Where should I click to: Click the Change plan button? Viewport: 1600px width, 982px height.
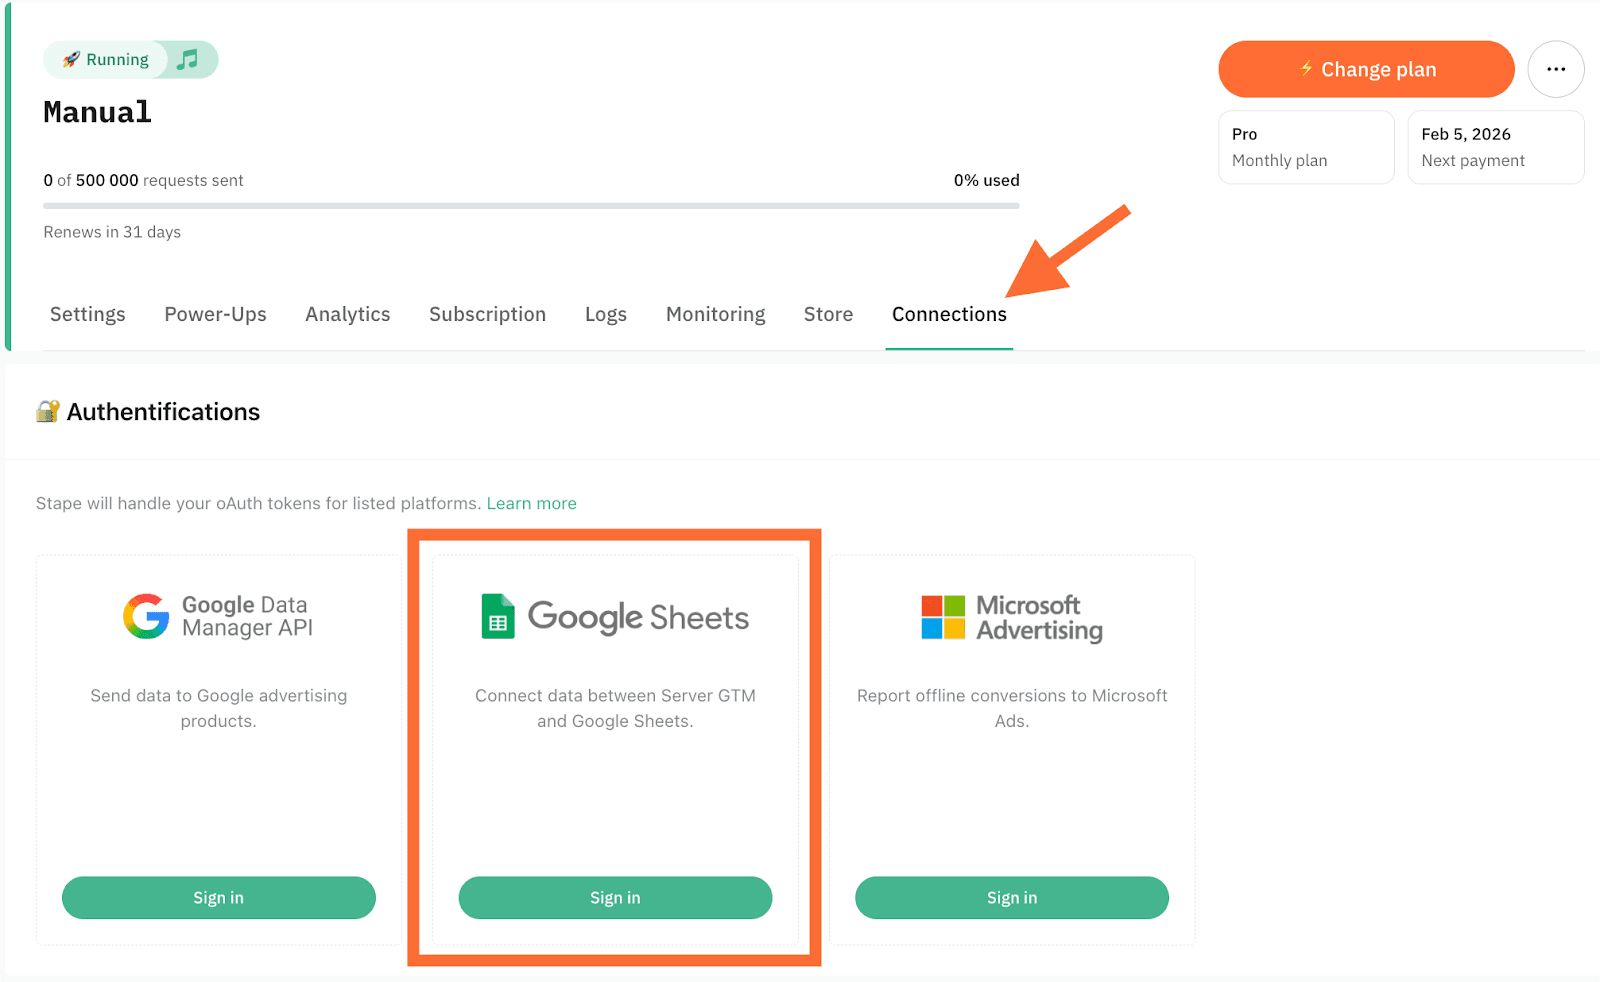pos(1366,69)
